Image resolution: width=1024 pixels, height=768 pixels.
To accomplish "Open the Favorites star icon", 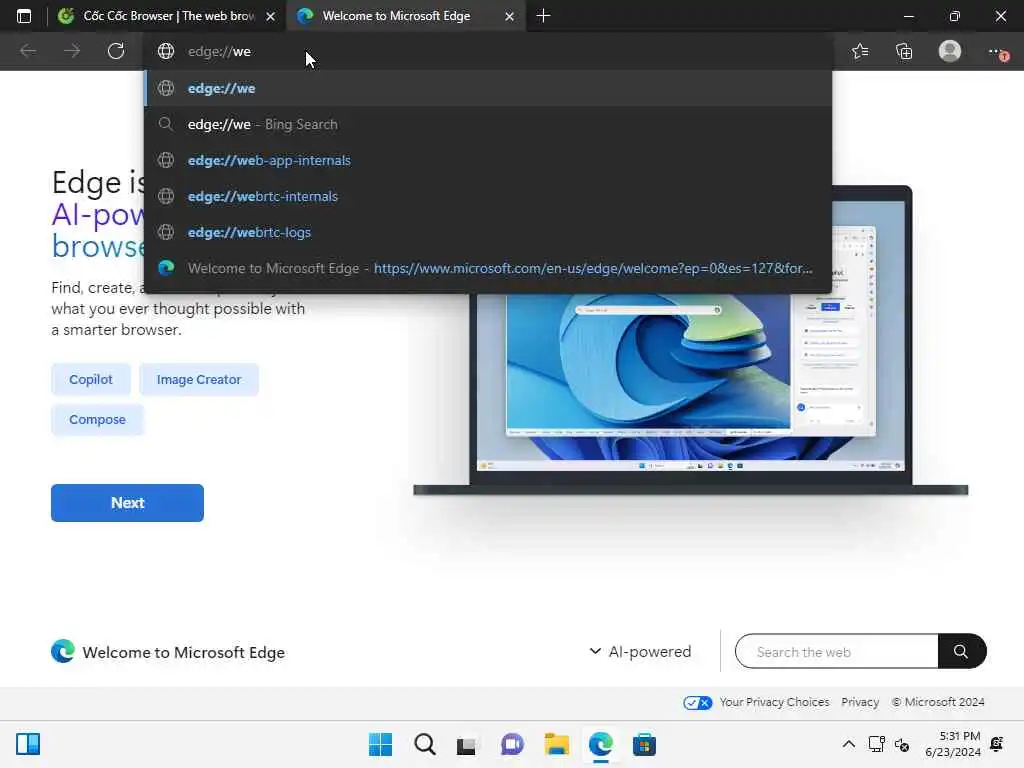I will click(860, 51).
